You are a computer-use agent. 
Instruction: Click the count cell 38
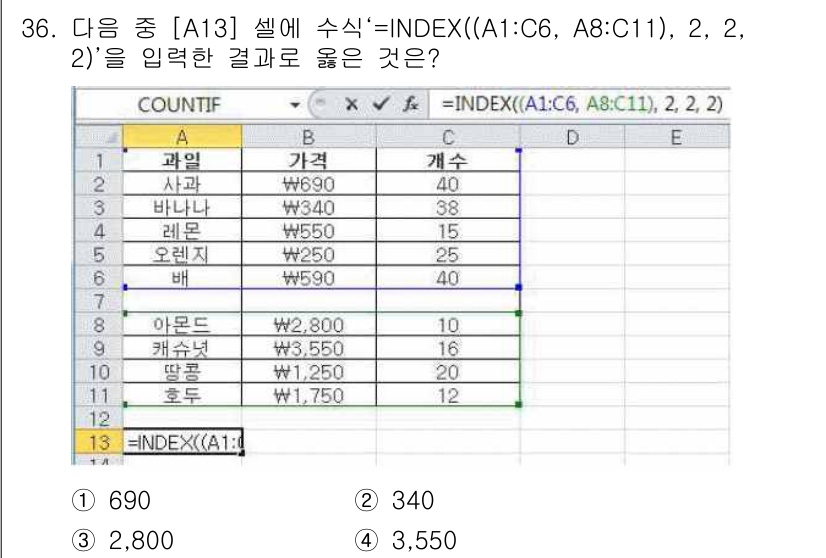(448, 207)
